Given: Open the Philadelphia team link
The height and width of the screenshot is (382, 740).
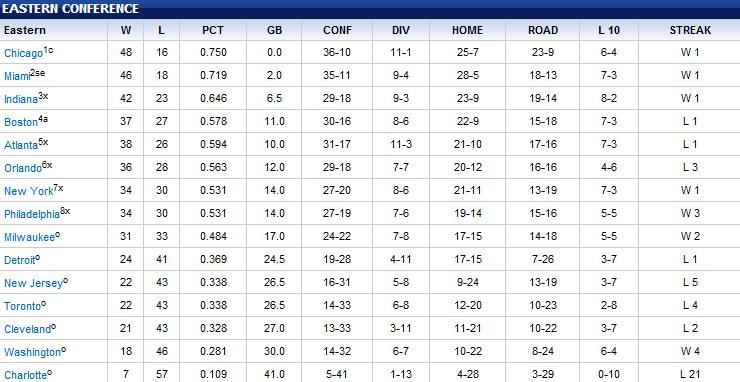Looking at the screenshot, I should click(32, 214).
